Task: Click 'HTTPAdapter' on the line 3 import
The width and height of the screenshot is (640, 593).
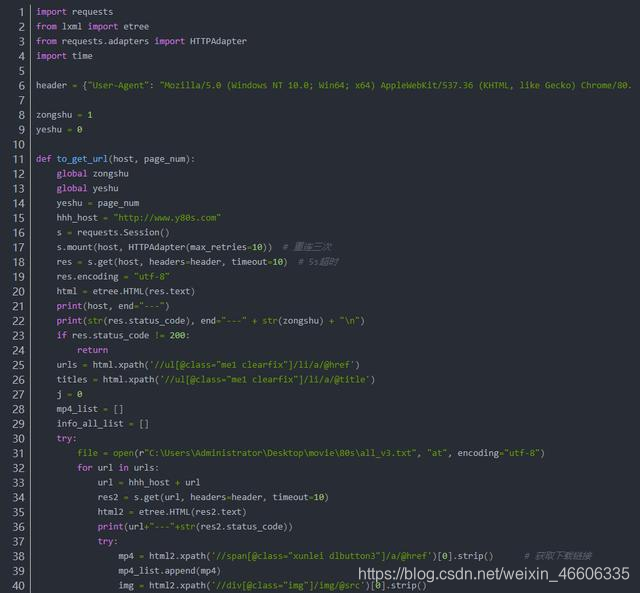Action: coord(218,41)
